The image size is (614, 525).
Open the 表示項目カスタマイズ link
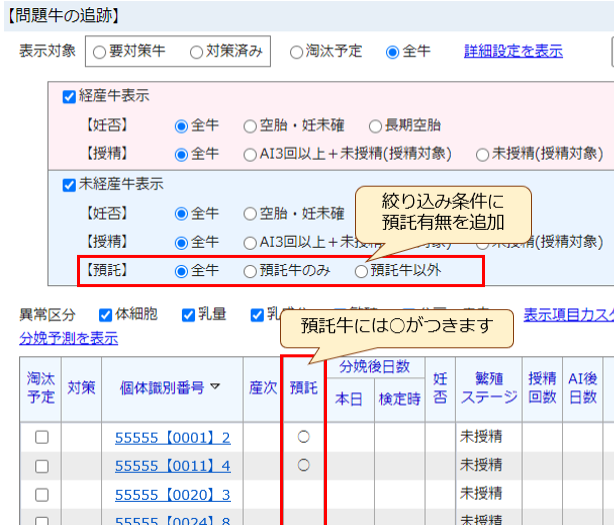569,315
